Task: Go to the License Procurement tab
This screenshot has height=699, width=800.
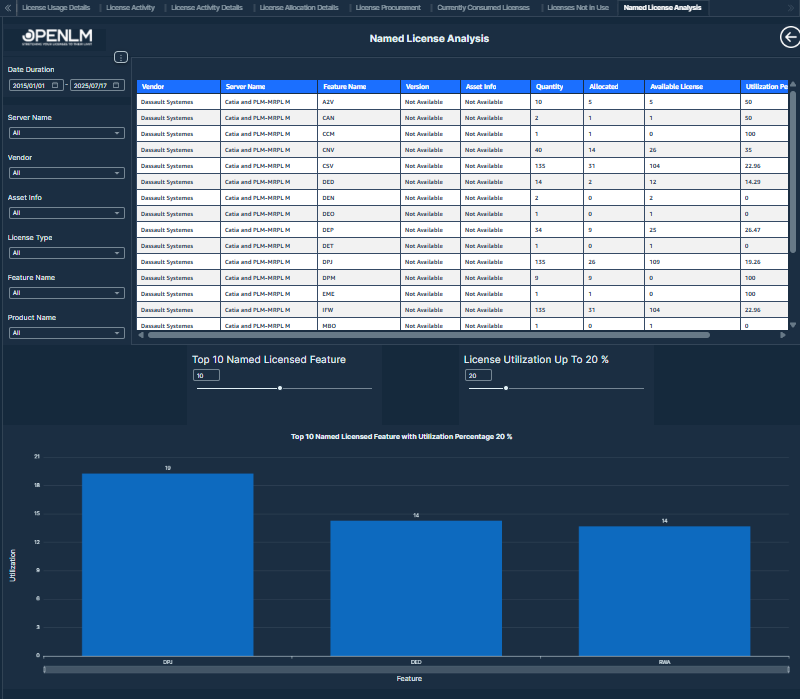Action: point(388,7)
